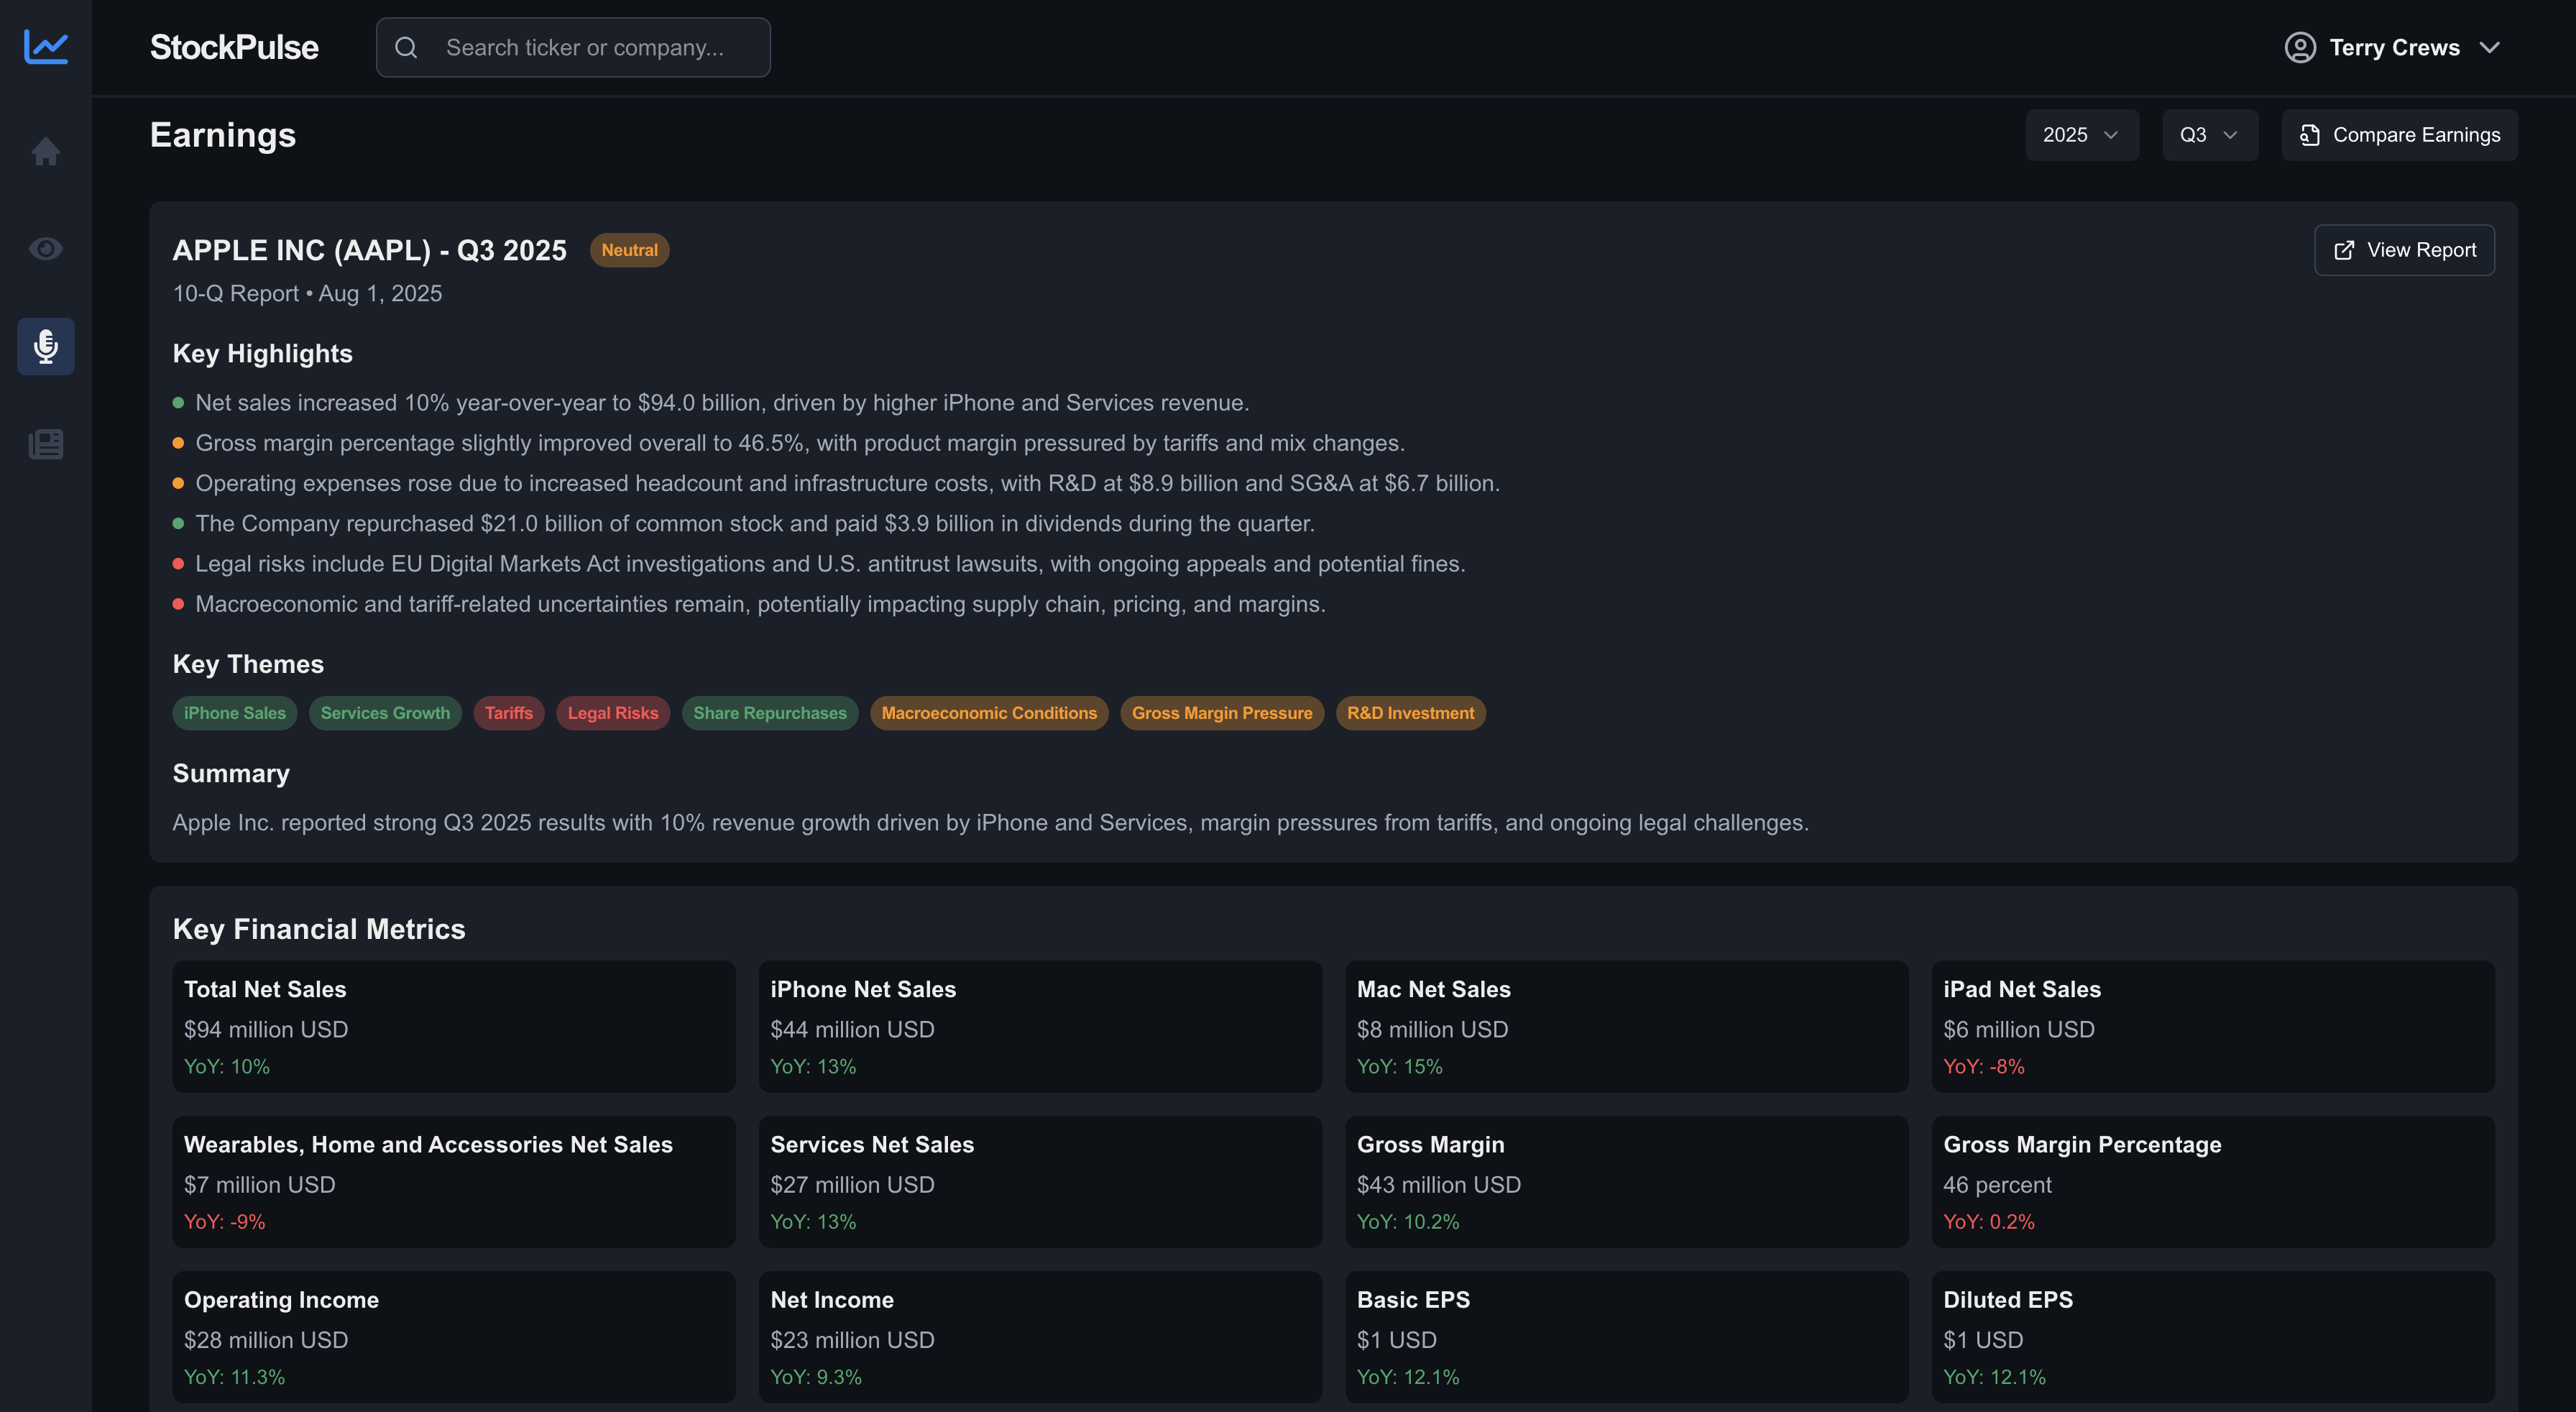Screen dimensions: 2576x1412
Task: Select the Earnings microphone sidebar icon
Action: pos(46,346)
